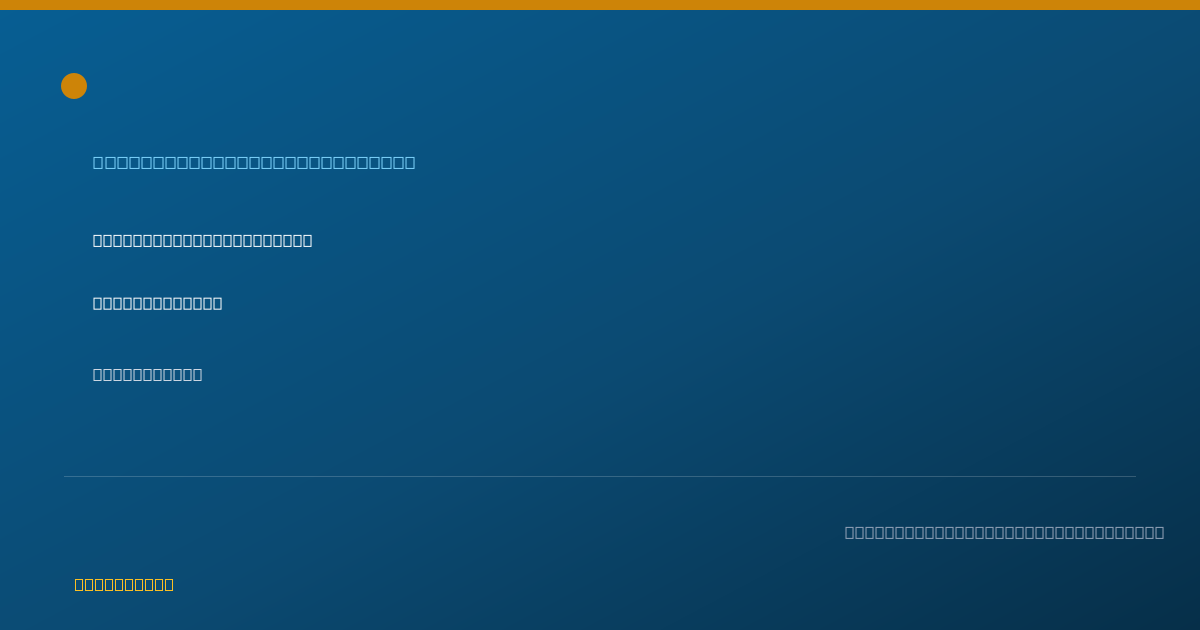Click the round orange logo mark
Screen dimensions: 1200x630
(x=74, y=86)
